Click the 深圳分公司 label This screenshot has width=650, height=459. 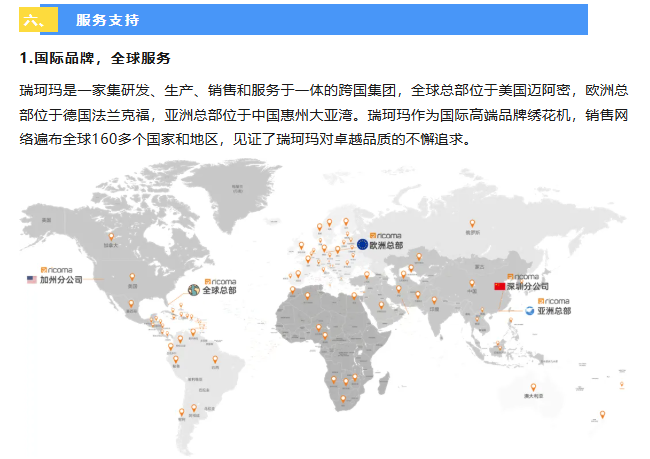point(528,286)
